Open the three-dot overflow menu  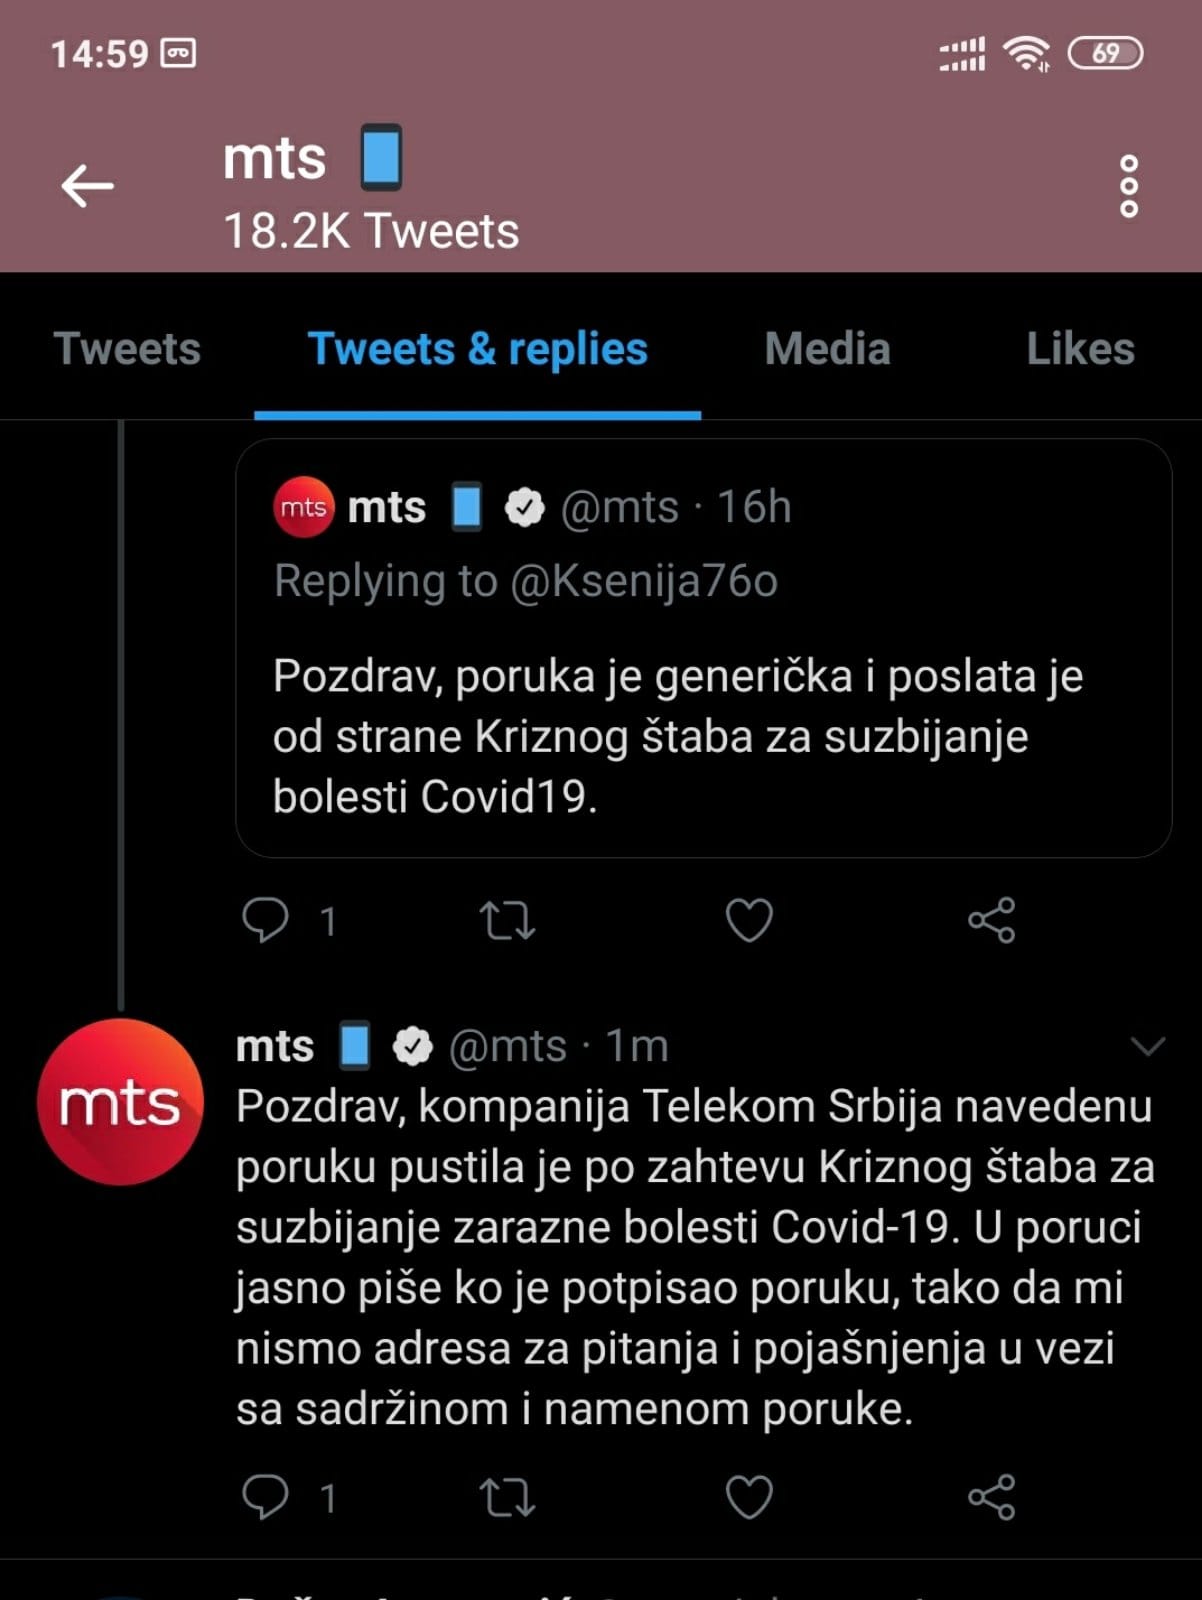[1128, 186]
